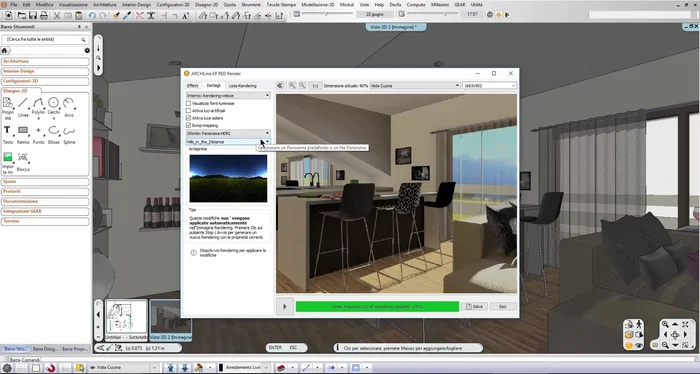The image size is (700, 374).
Task: Switch to the Lista Rendering tab
Action: point(242,86)
